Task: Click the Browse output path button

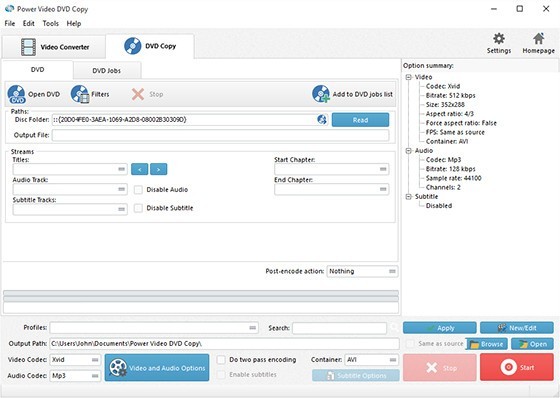Action: click(x=487, y=344)
